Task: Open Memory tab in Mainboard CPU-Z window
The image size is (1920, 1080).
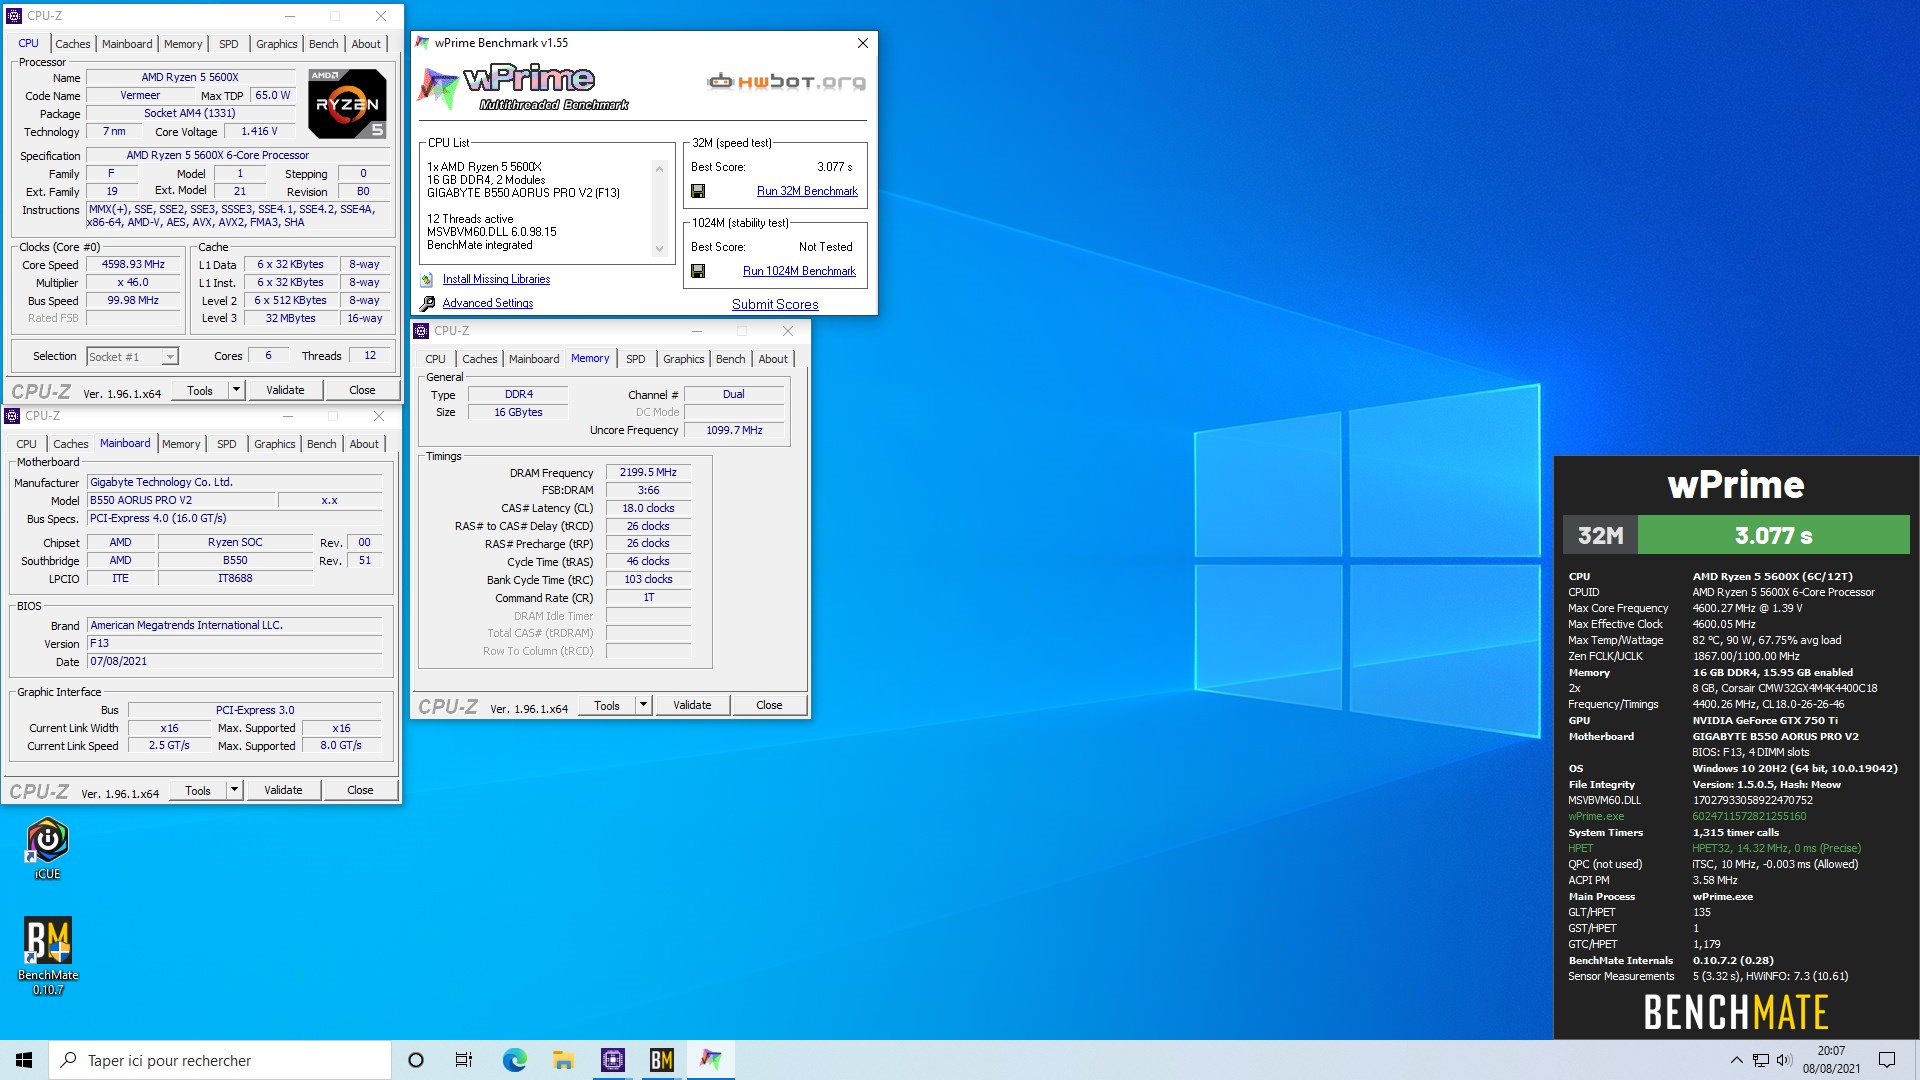Action: [x=181, y=444]
